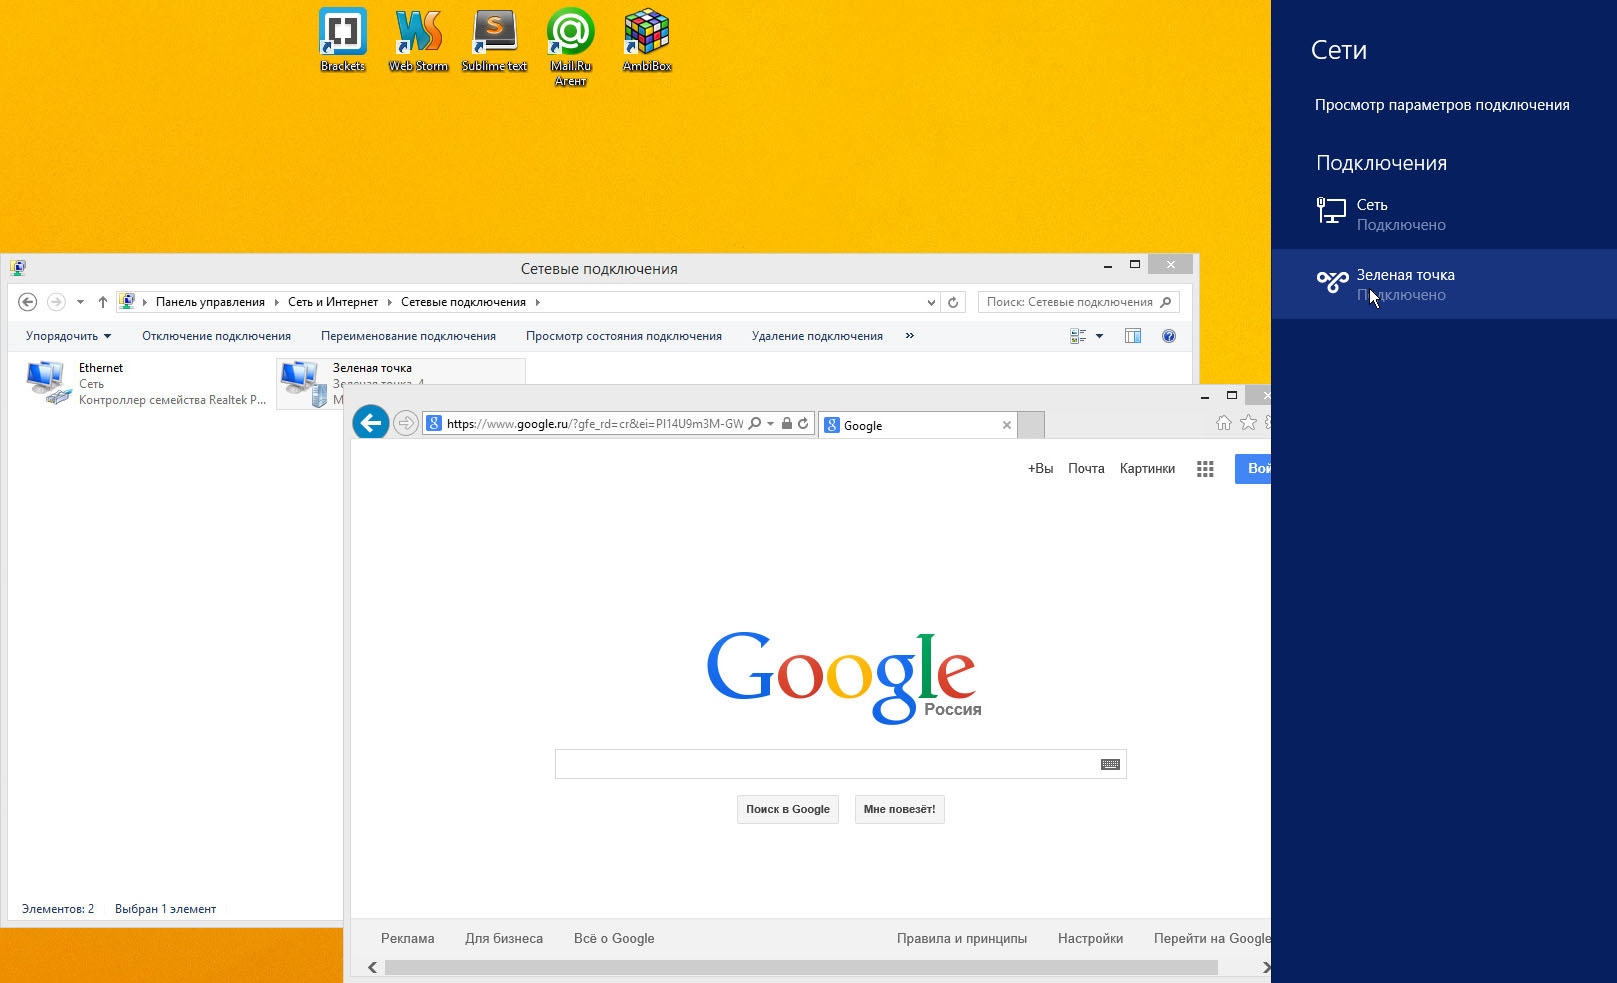The width and height of the screenshot is (1617, 983).
Task: Open the 'Правила и принципы' footer link
Action: [x=962, y=938]
